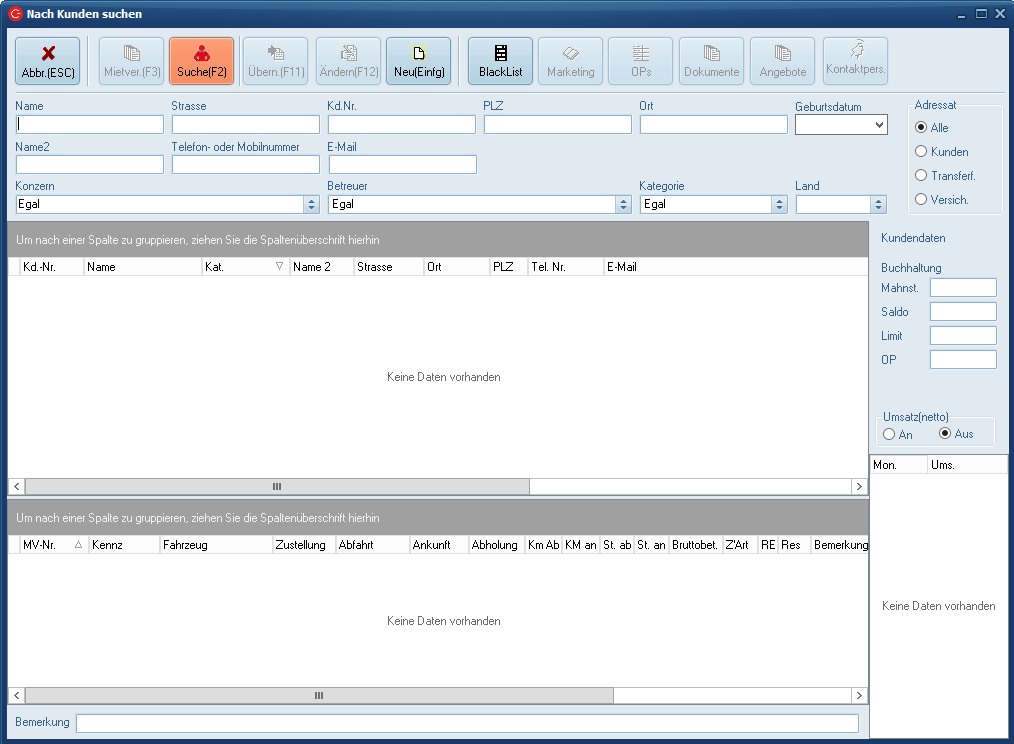Click the Name search input field
Viewport: 1014px width, 744px height.
(90, 125)
